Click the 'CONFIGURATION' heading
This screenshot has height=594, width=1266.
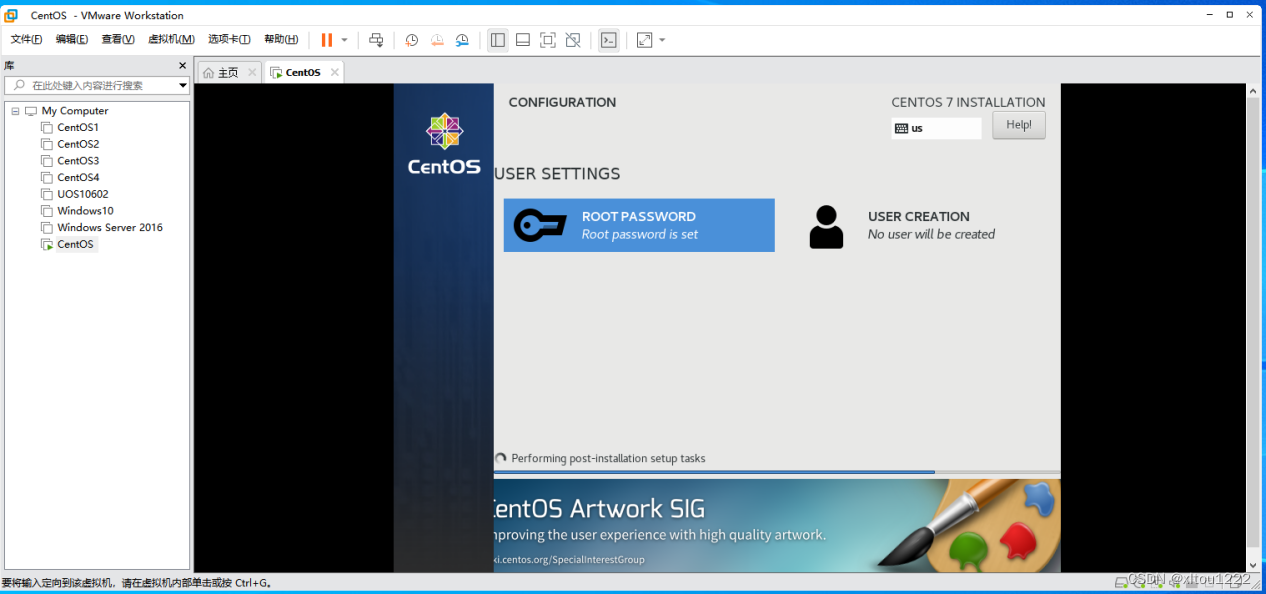pyautogui.click(x=562, y=102)
